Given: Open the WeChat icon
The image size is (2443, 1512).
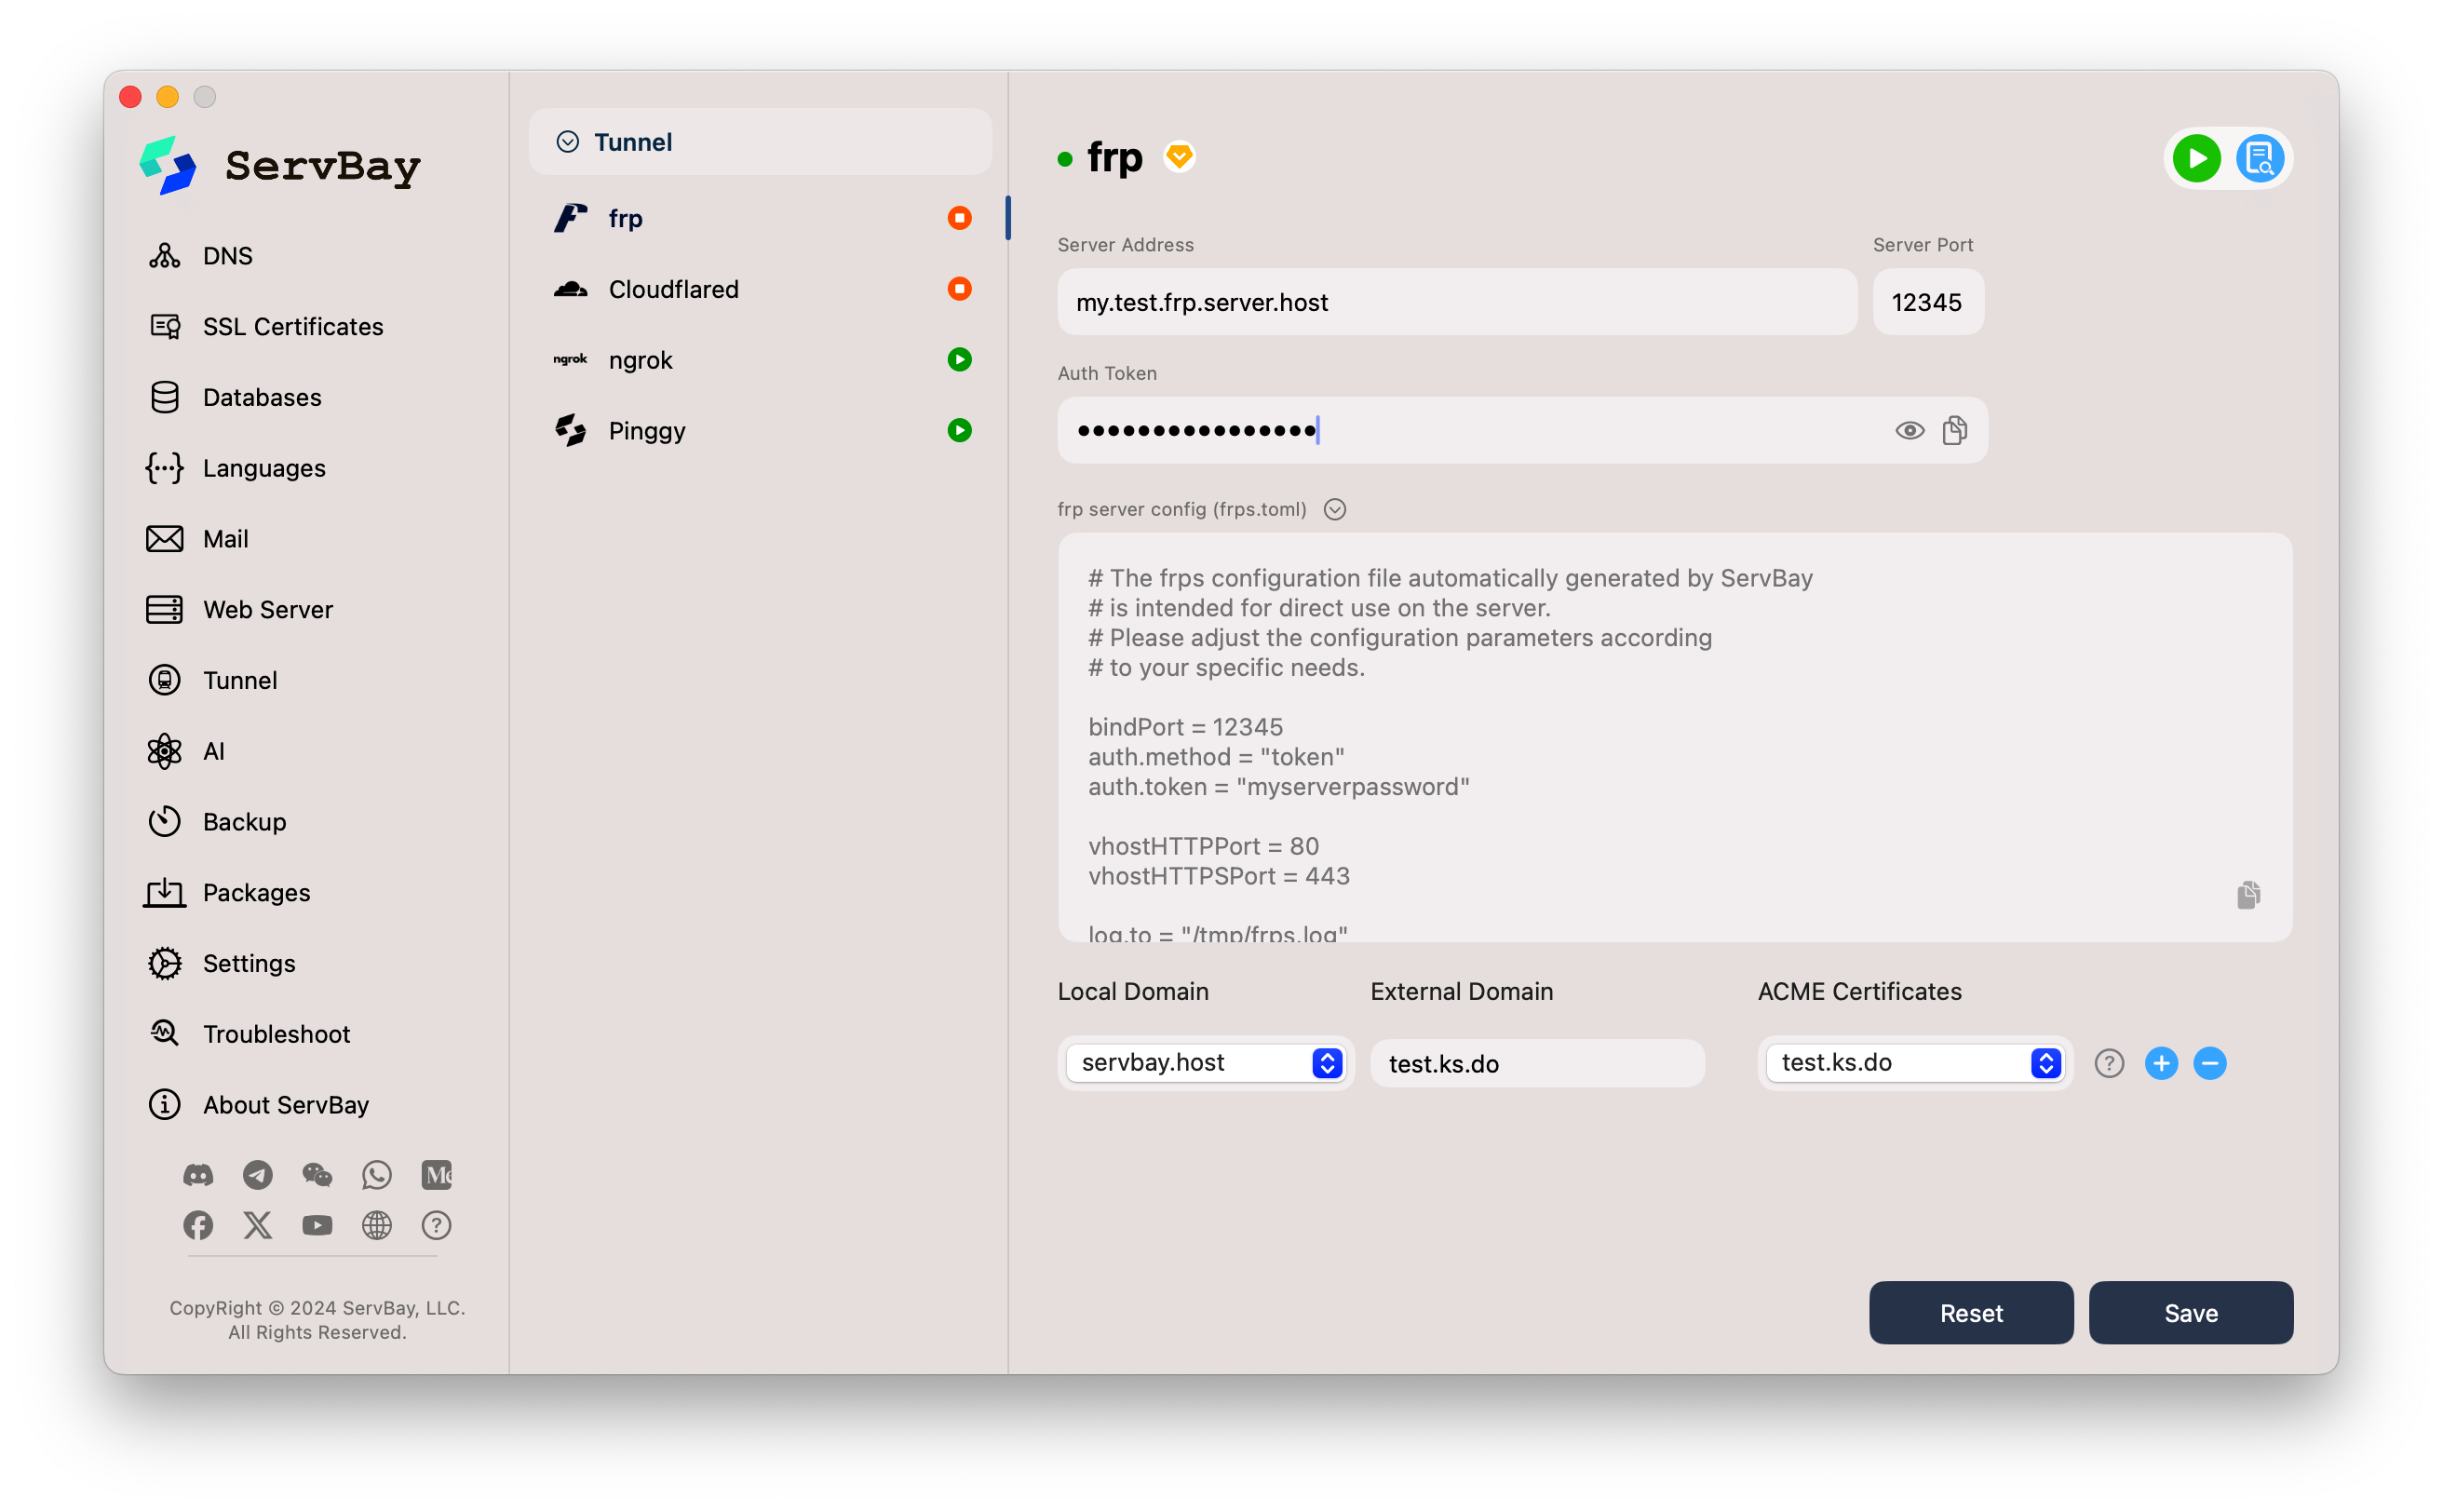Looking at the screenshot, I should tap(317, 1175).
